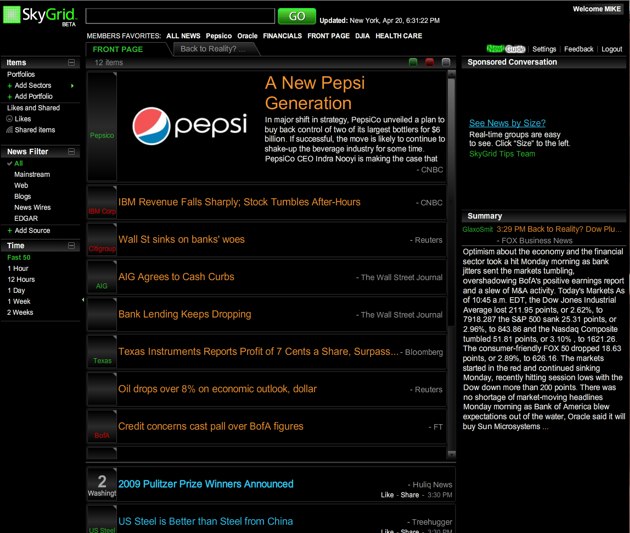
Task: Select the 1 Day time range
Action: (x=16, y=290)
